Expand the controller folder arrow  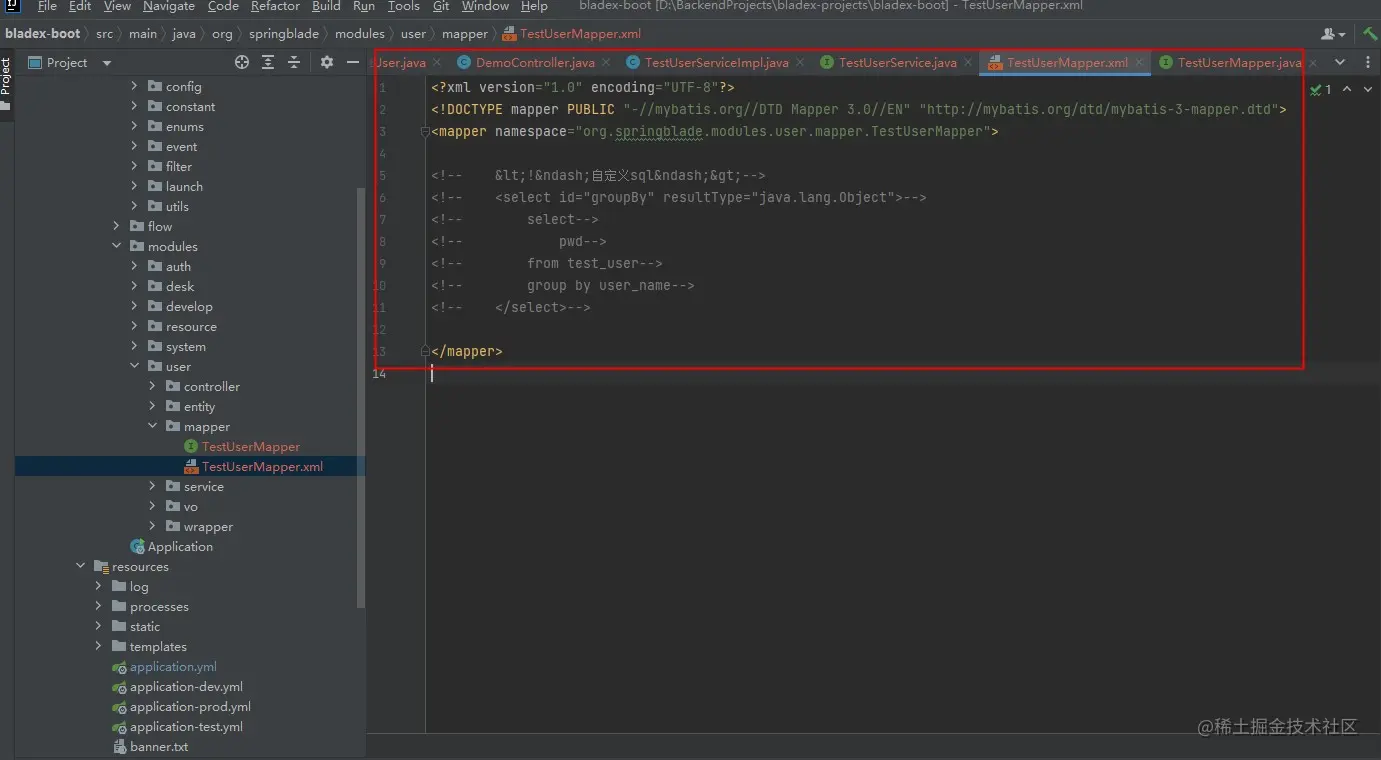[153, 387]
